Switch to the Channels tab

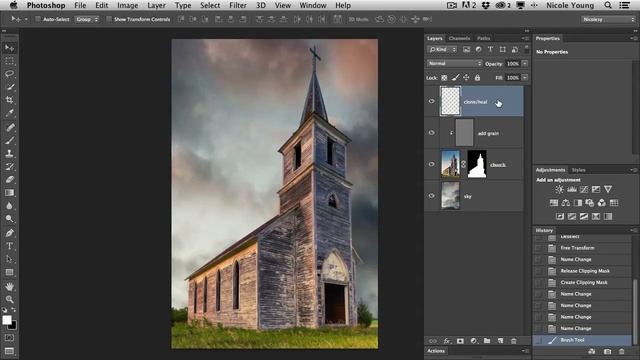(x=459, y=38)
